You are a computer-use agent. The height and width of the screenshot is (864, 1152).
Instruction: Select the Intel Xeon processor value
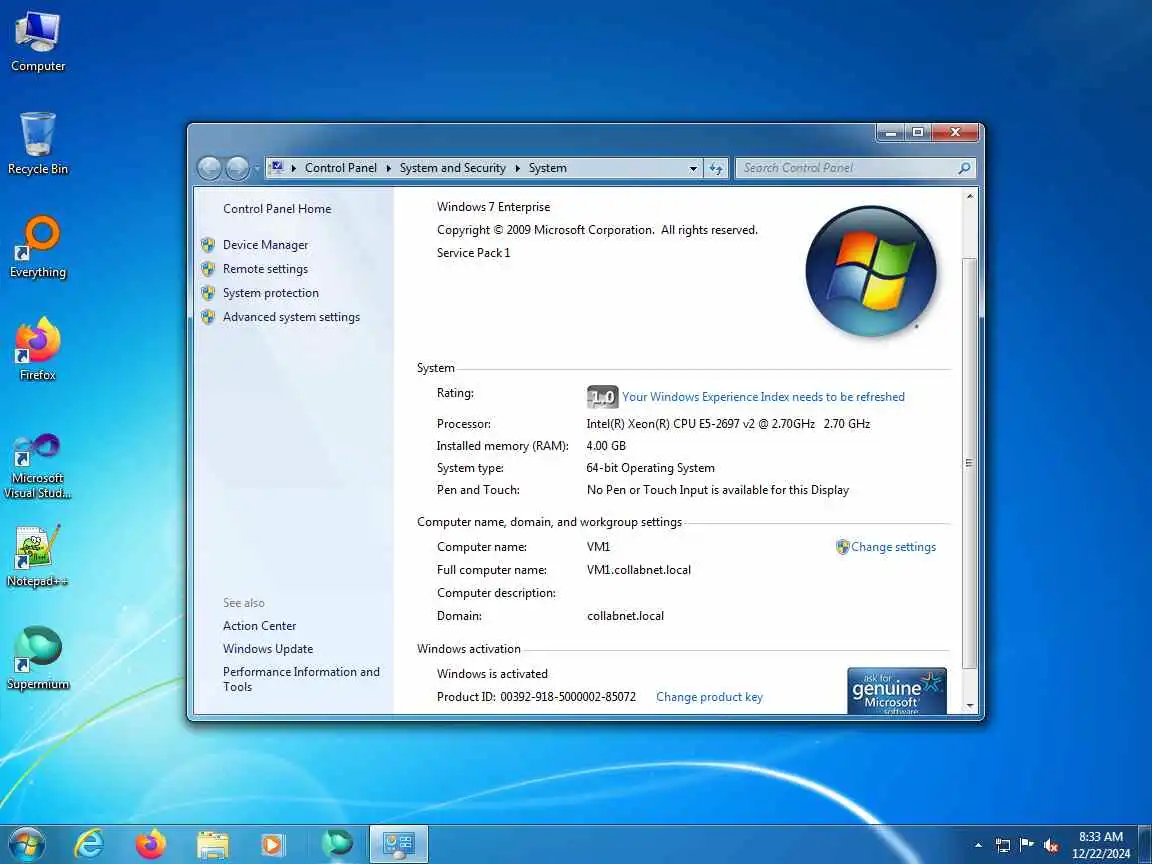pos(728,424)
